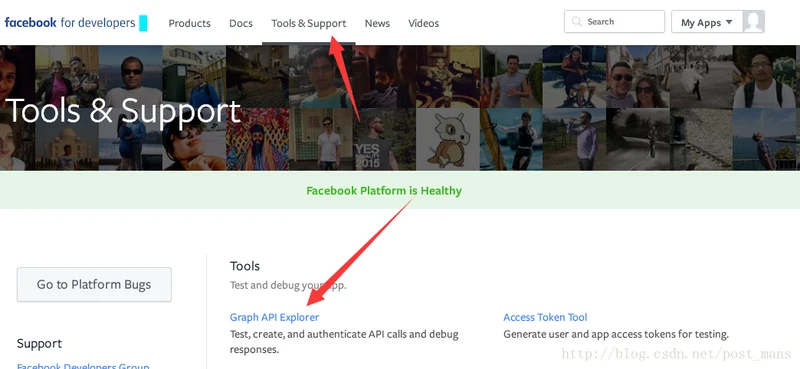
Task: Expand the My Apps dropdown
Action: click(x=707, y=22)
